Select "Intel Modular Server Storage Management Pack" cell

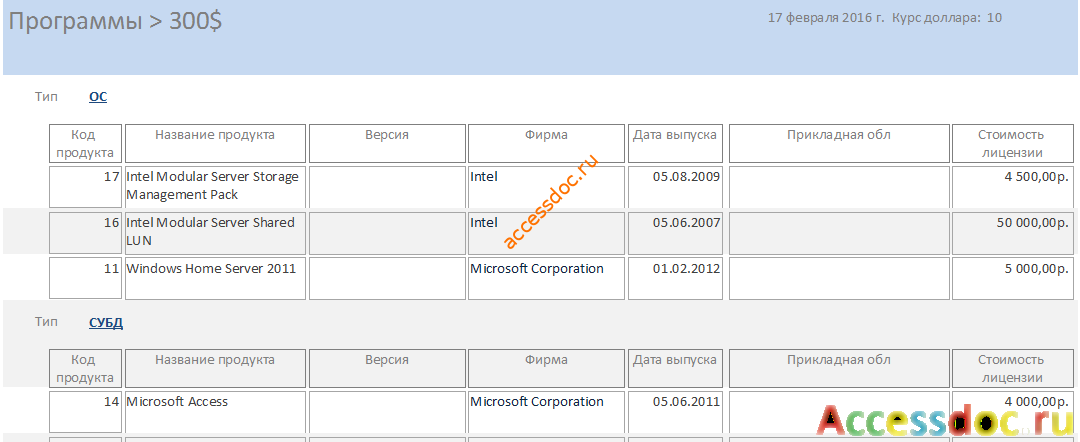215,187
